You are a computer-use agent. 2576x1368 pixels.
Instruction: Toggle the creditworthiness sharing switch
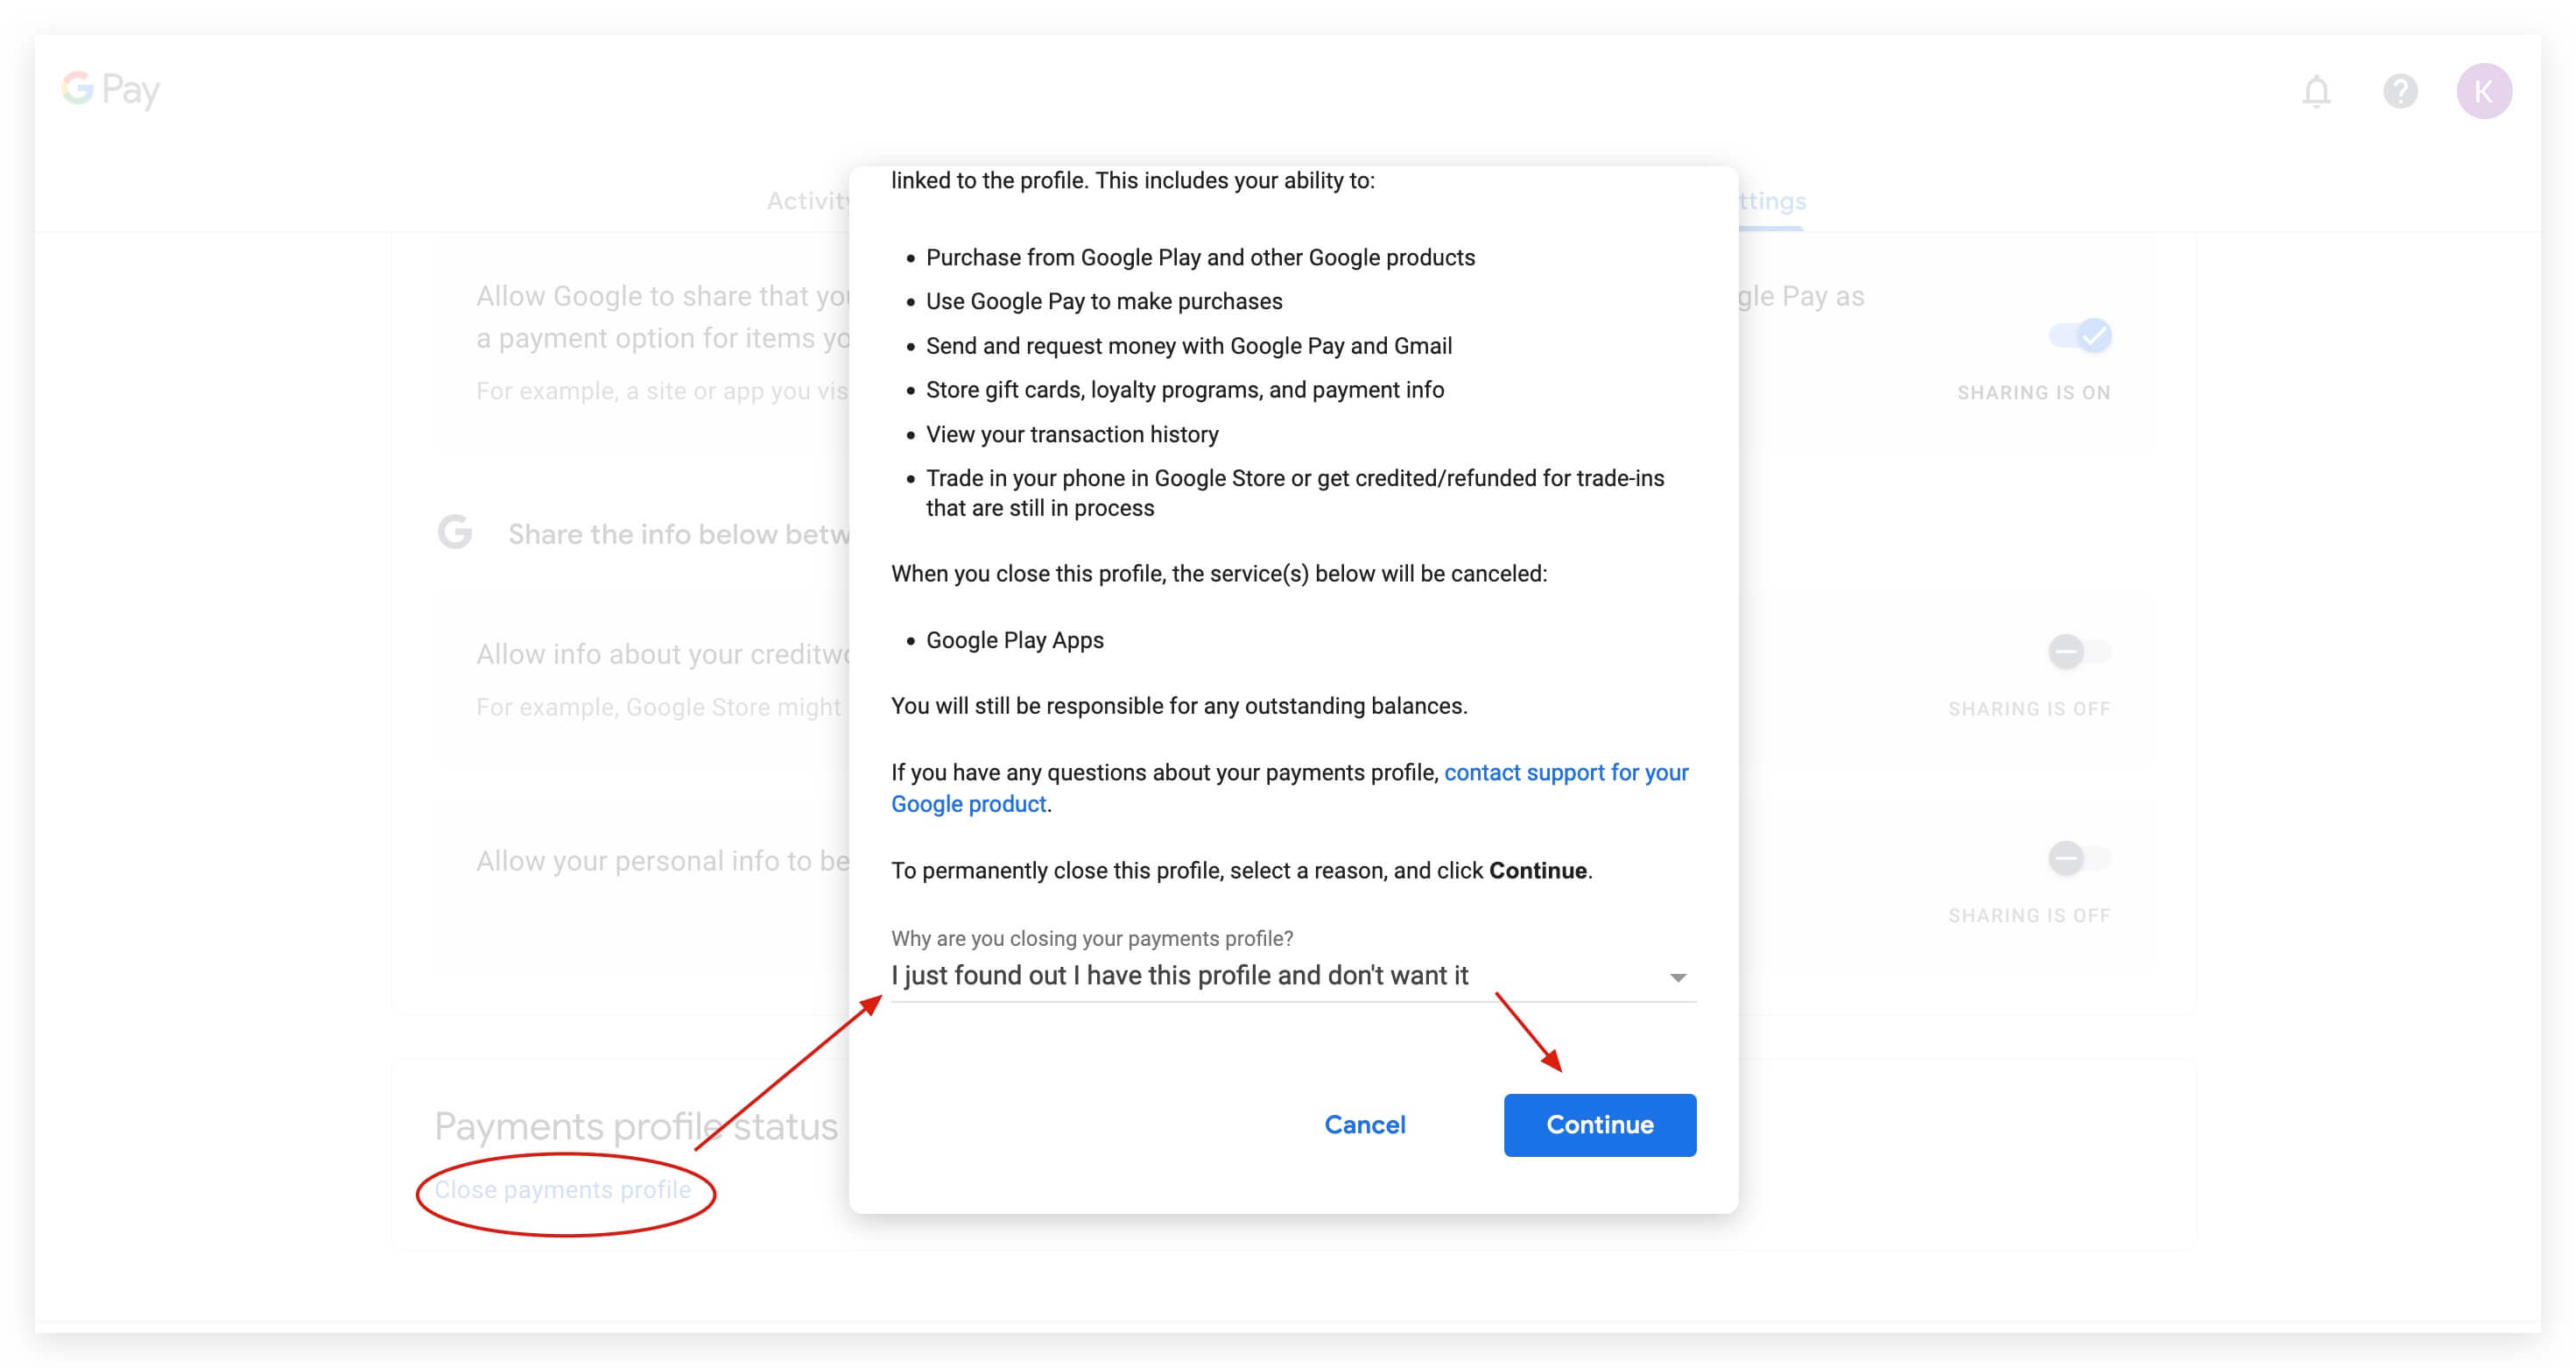tap(2078, 652)
